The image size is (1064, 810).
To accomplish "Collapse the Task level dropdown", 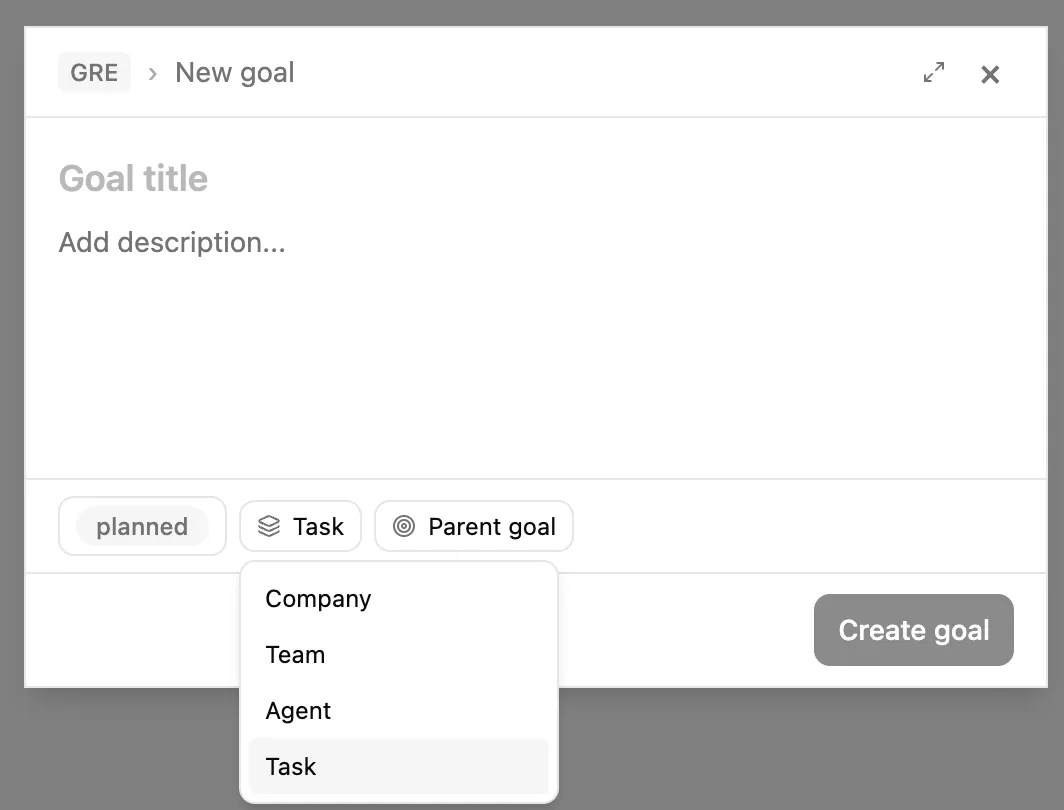I will tap(300, 526).
